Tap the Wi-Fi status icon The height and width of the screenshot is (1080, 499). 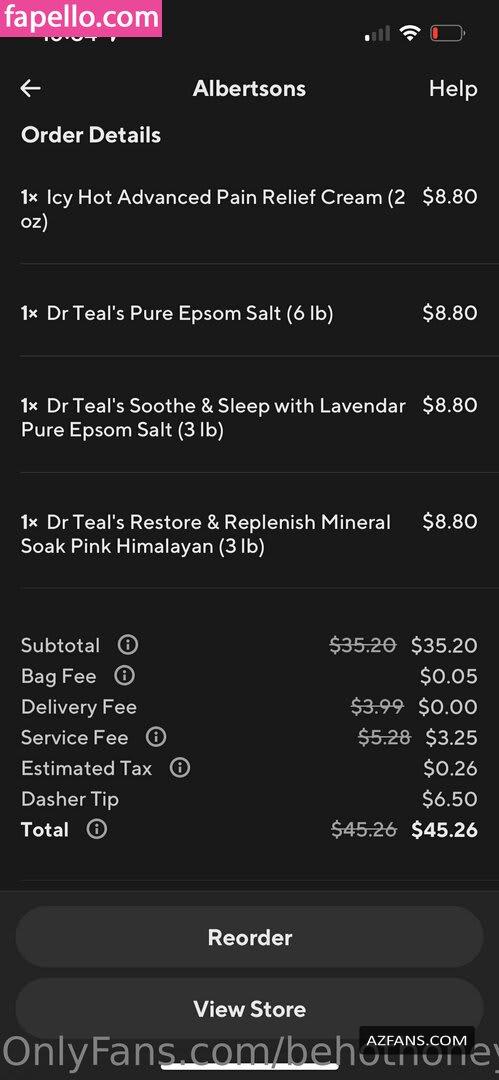coord(410,32)
